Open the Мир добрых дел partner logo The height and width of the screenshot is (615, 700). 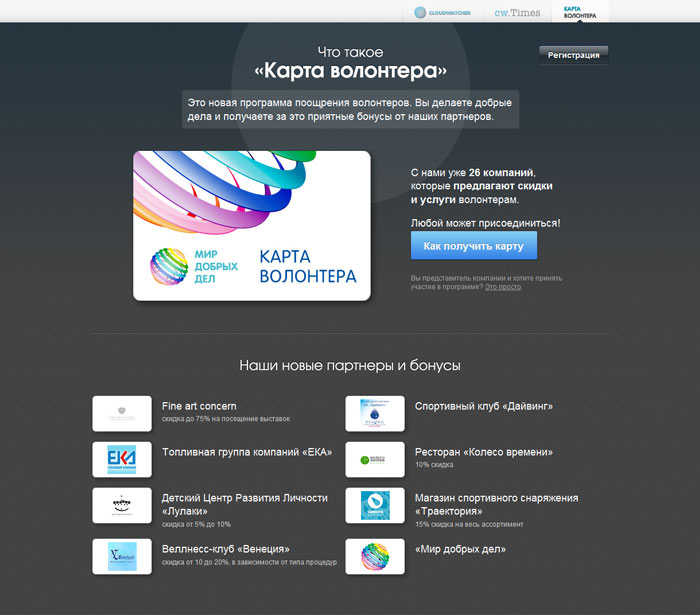tap(375, 556)
